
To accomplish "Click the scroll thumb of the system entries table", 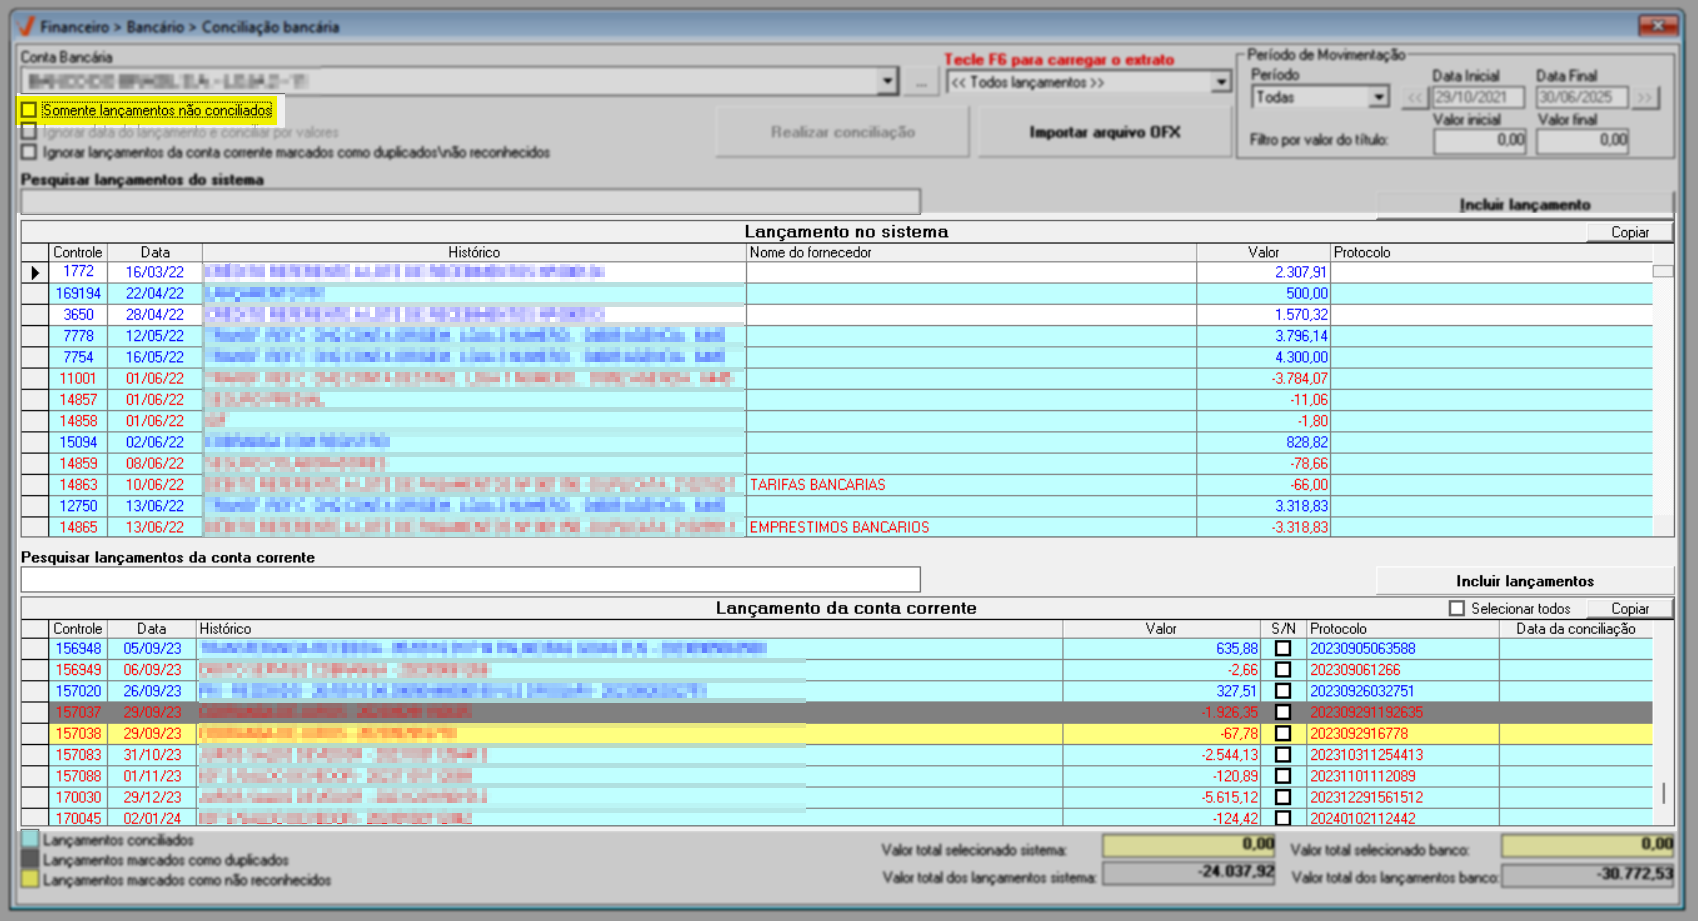I will 1662,271.
